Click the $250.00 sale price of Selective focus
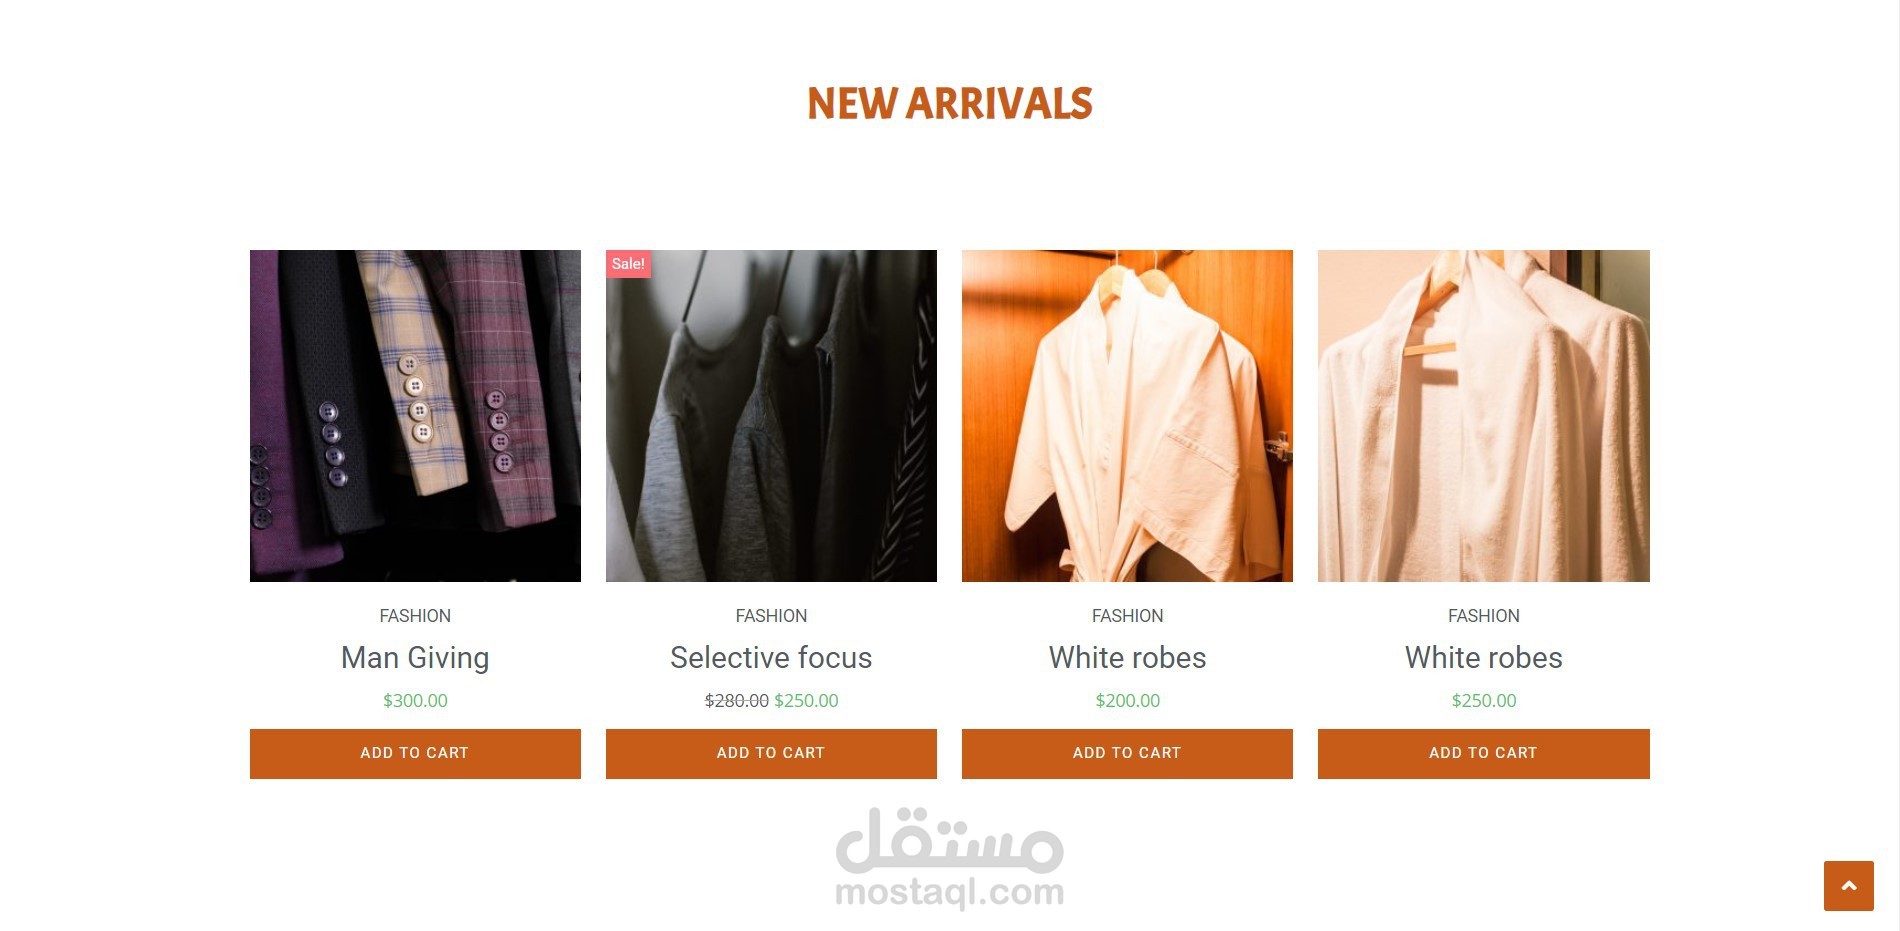Screen dimensions: 1900x931 click(x=806, y=701)
